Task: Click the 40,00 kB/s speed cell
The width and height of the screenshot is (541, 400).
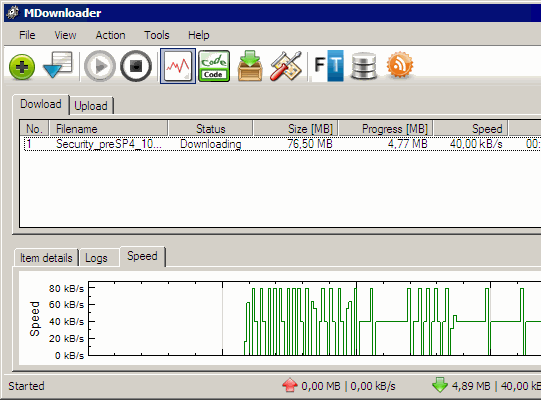Action: coord(476,144)
